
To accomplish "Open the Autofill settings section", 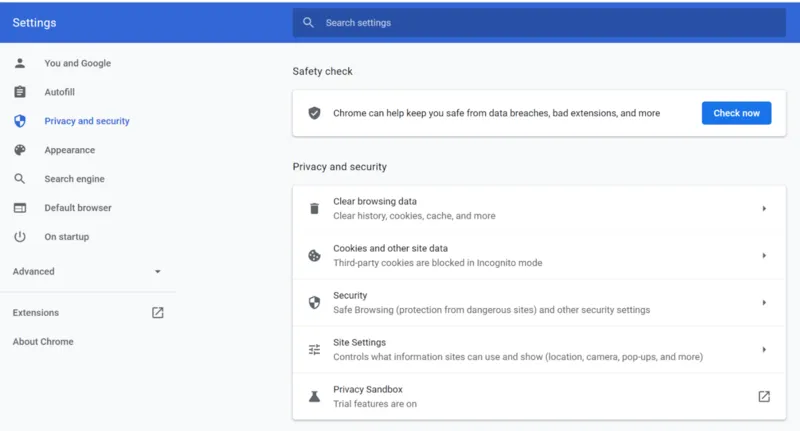I will pos(59,92).
